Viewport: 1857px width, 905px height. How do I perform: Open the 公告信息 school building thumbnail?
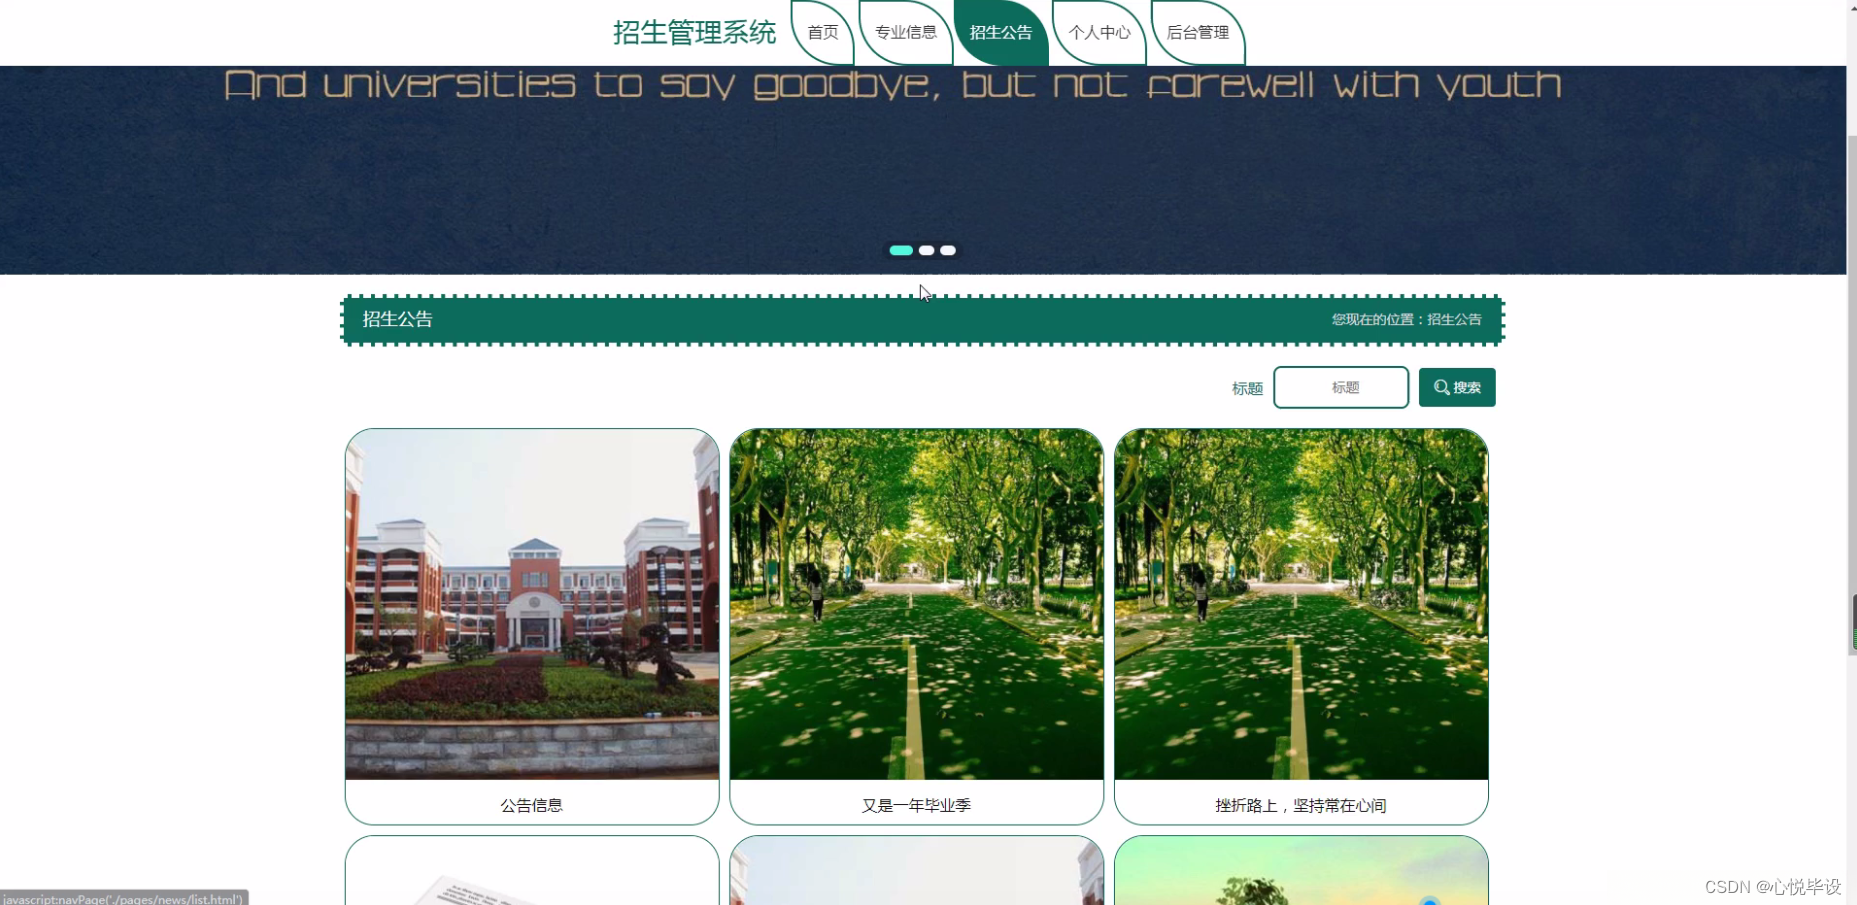532,604
